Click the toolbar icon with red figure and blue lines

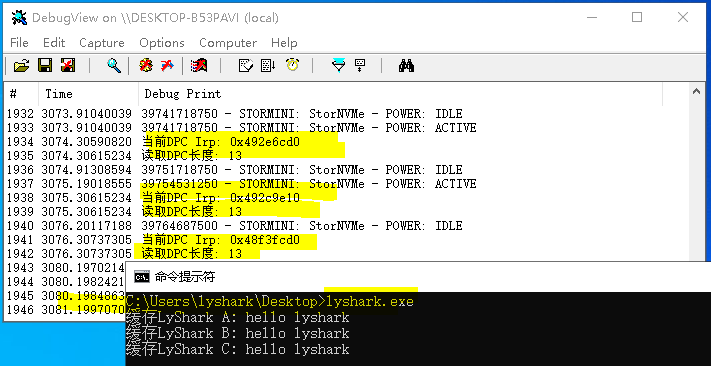[200, 66]
